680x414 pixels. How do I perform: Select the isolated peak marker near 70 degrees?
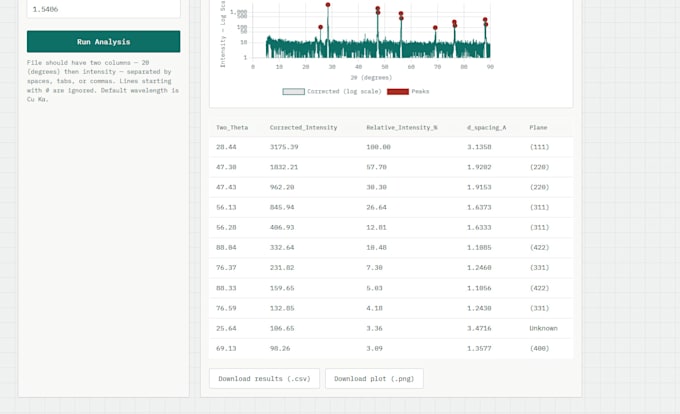(x=435, y=28)
